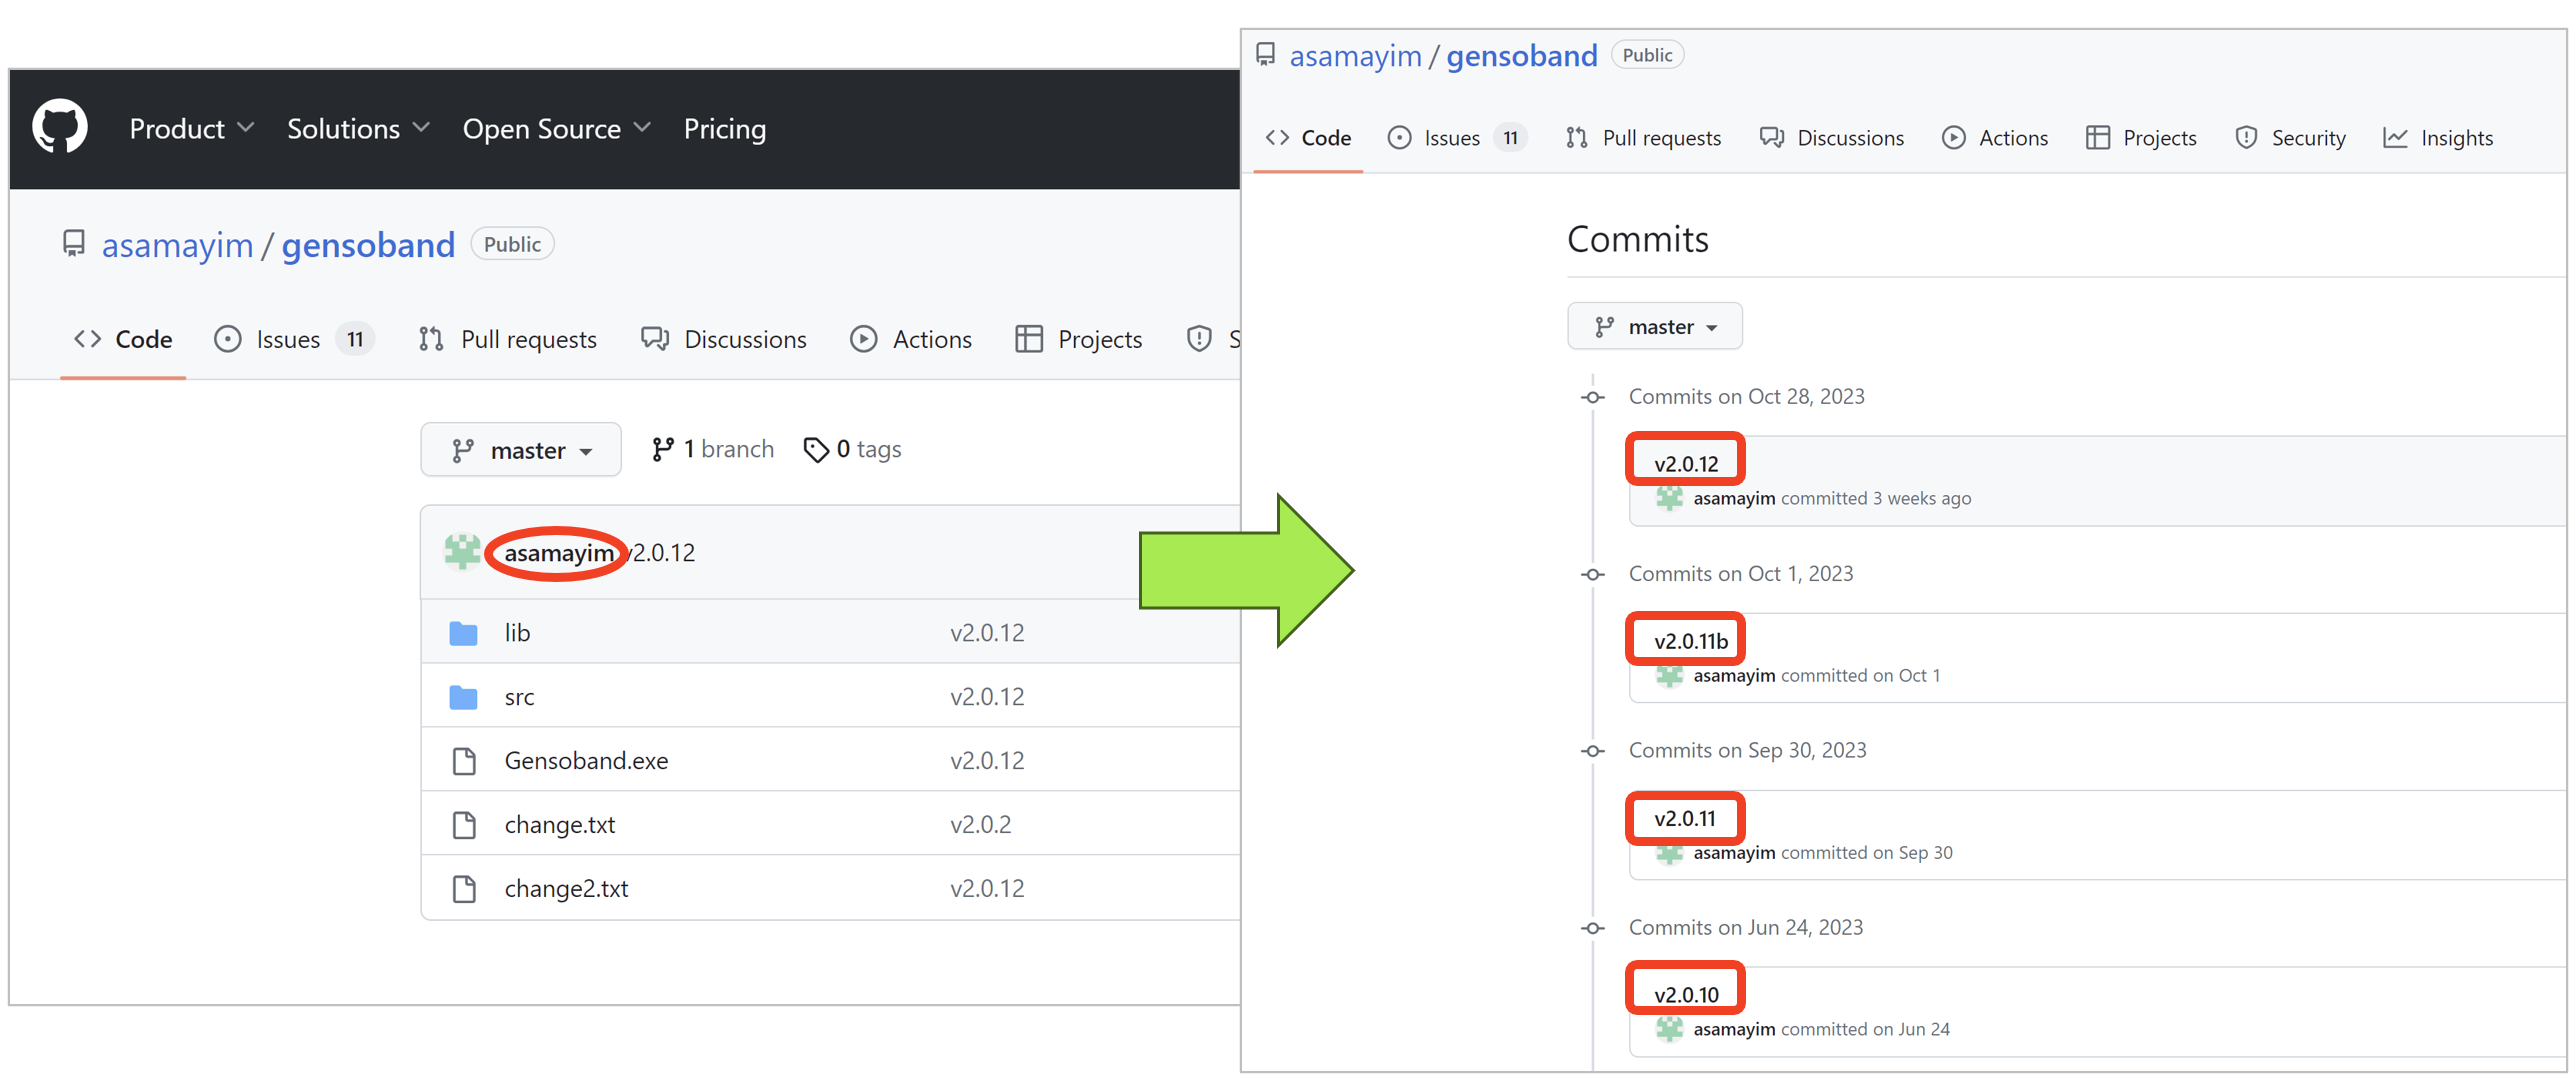
Task: Click the Issues circle icon in left window
Action: click(228, 339)
